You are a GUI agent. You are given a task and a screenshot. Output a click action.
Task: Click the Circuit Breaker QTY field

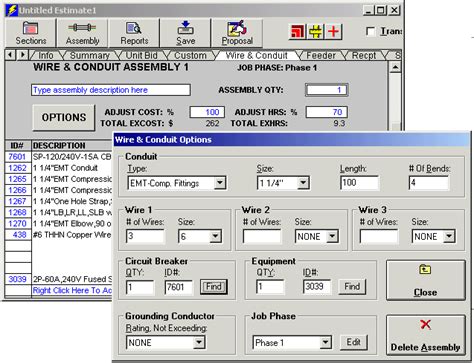[140, 287]
